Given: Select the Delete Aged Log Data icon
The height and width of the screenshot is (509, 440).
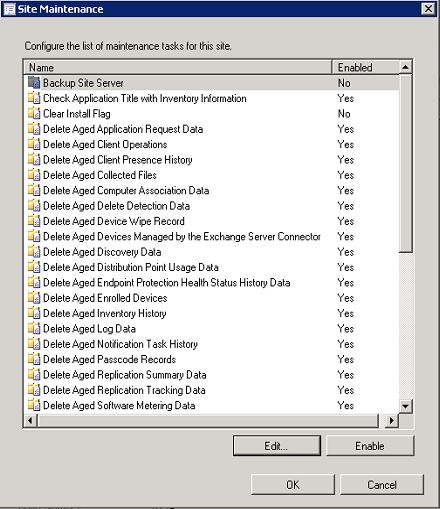Looking at the screenshot, I should click(x=34, y=328).
